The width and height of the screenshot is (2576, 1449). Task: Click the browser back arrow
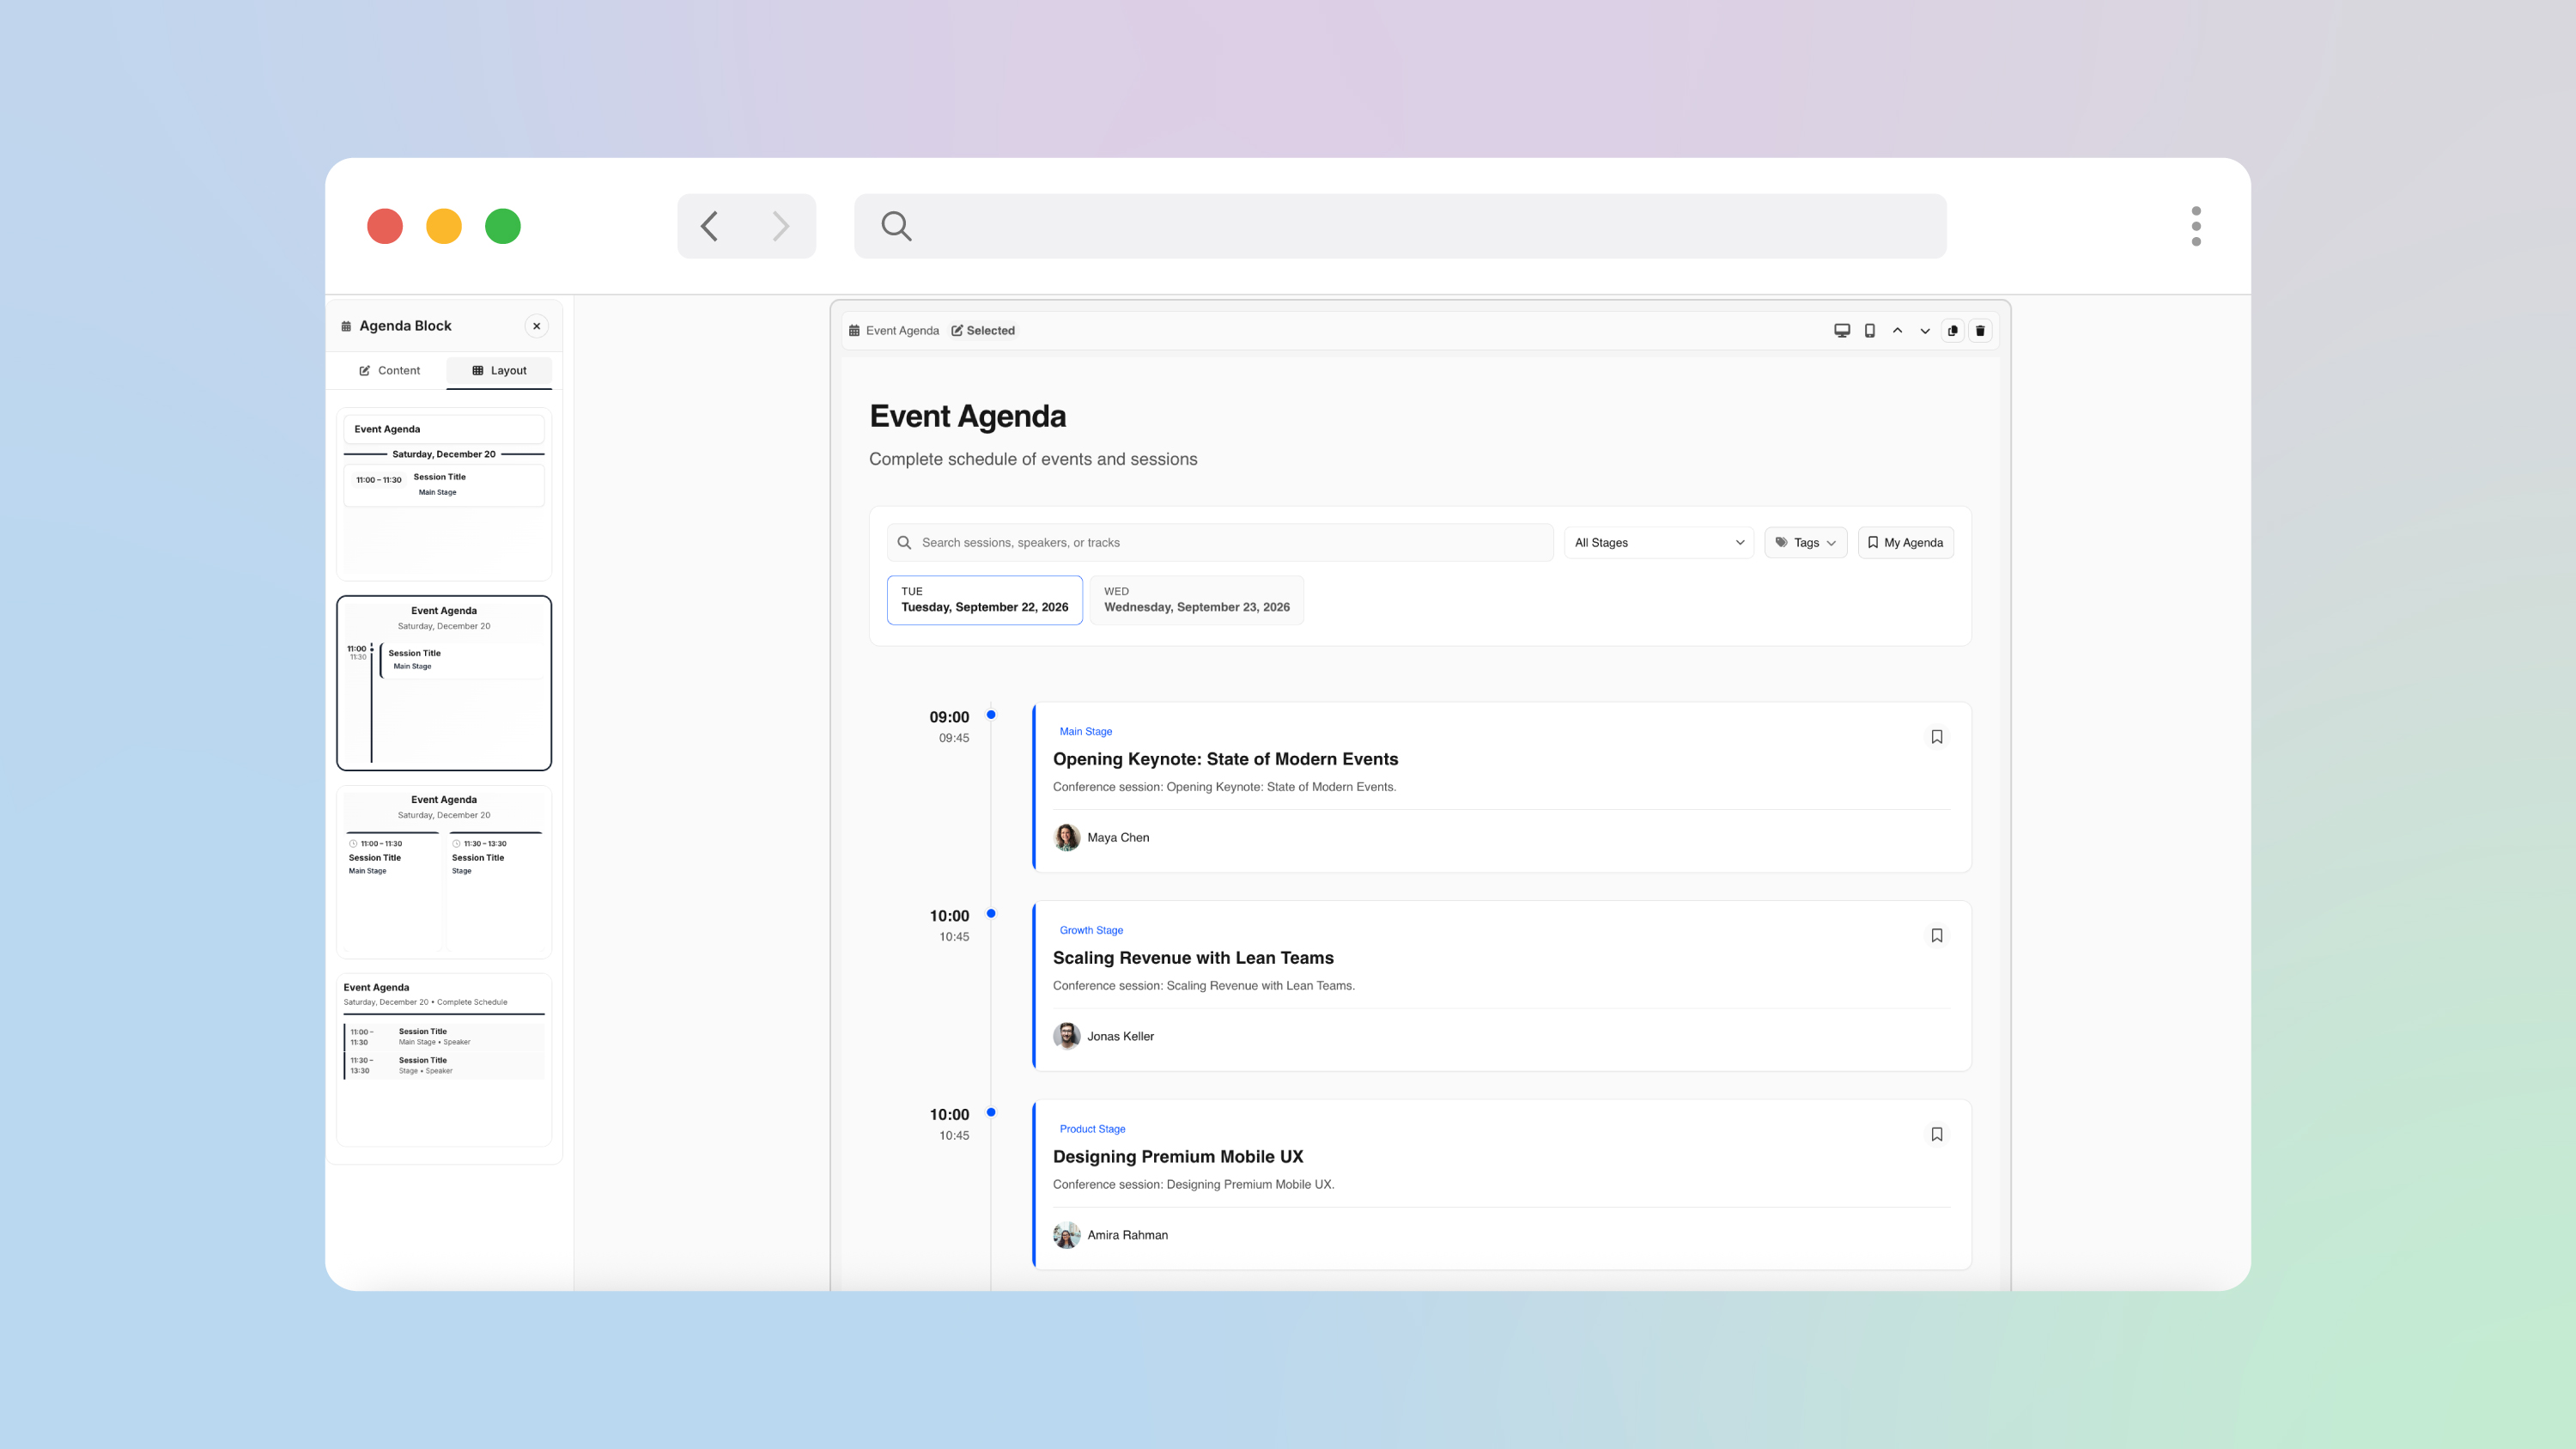708,226
